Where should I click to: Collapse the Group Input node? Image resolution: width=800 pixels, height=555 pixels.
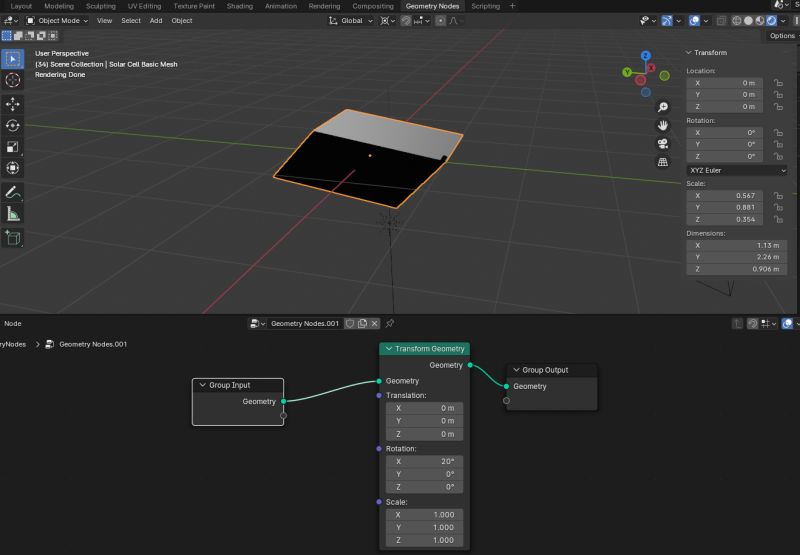(x=203, y=385)
